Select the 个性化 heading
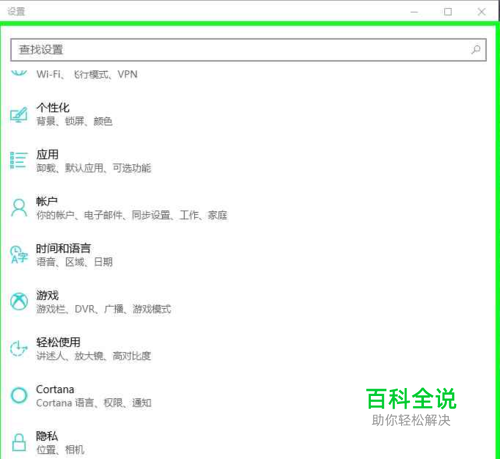500x459 pixels. pyautogui.click(x=53, y=108)
